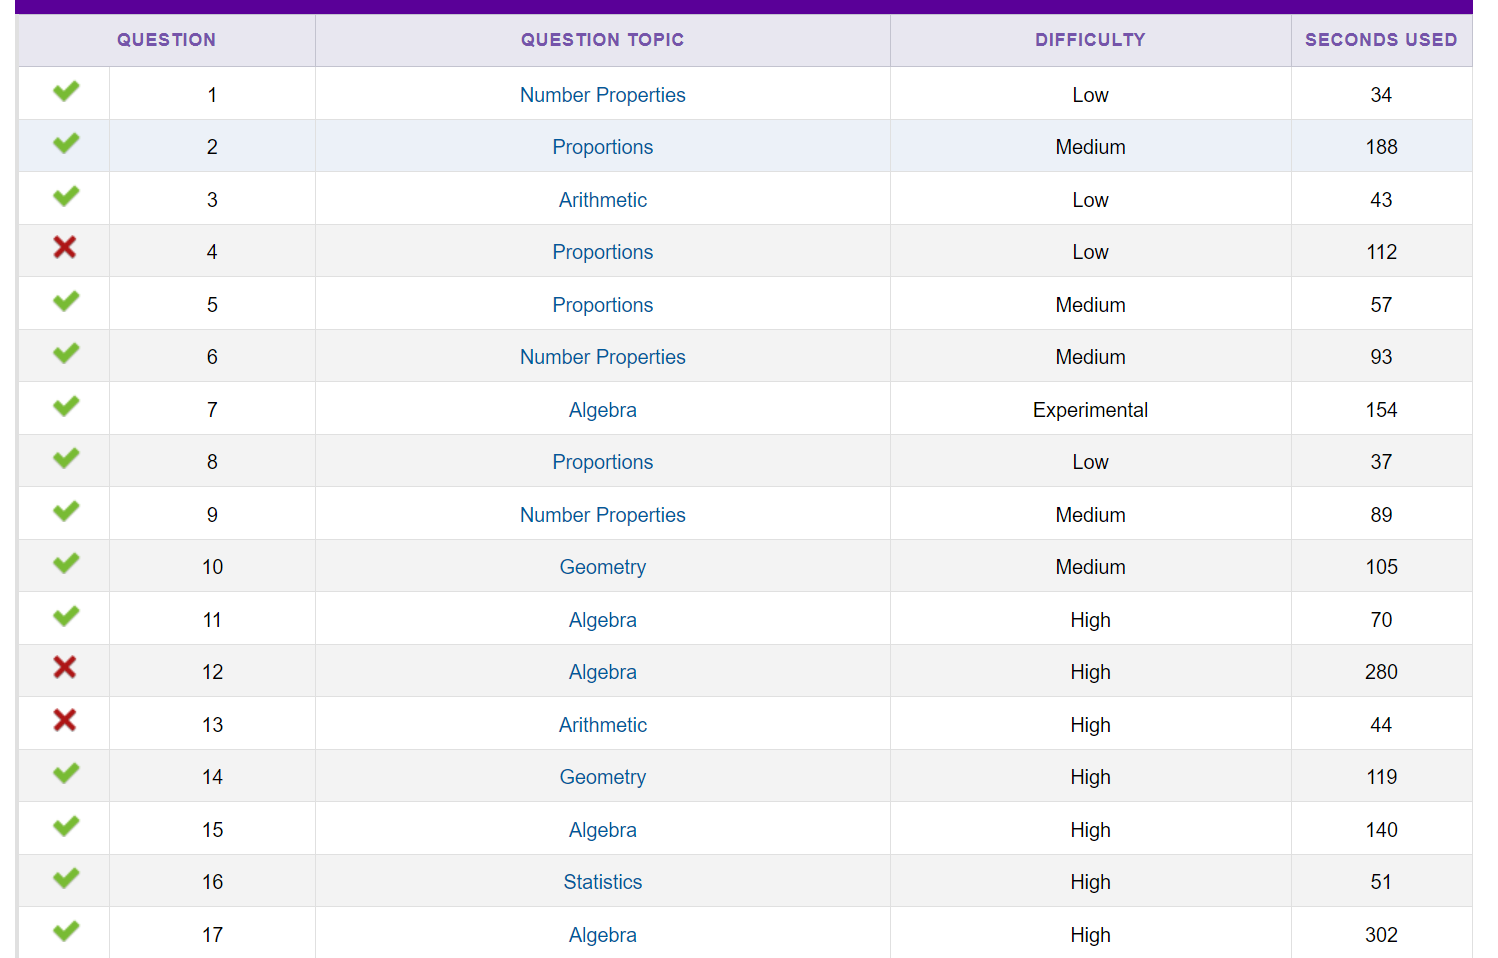
Task: Open Number Properties topic for question 1
Action: coord(602,95)
